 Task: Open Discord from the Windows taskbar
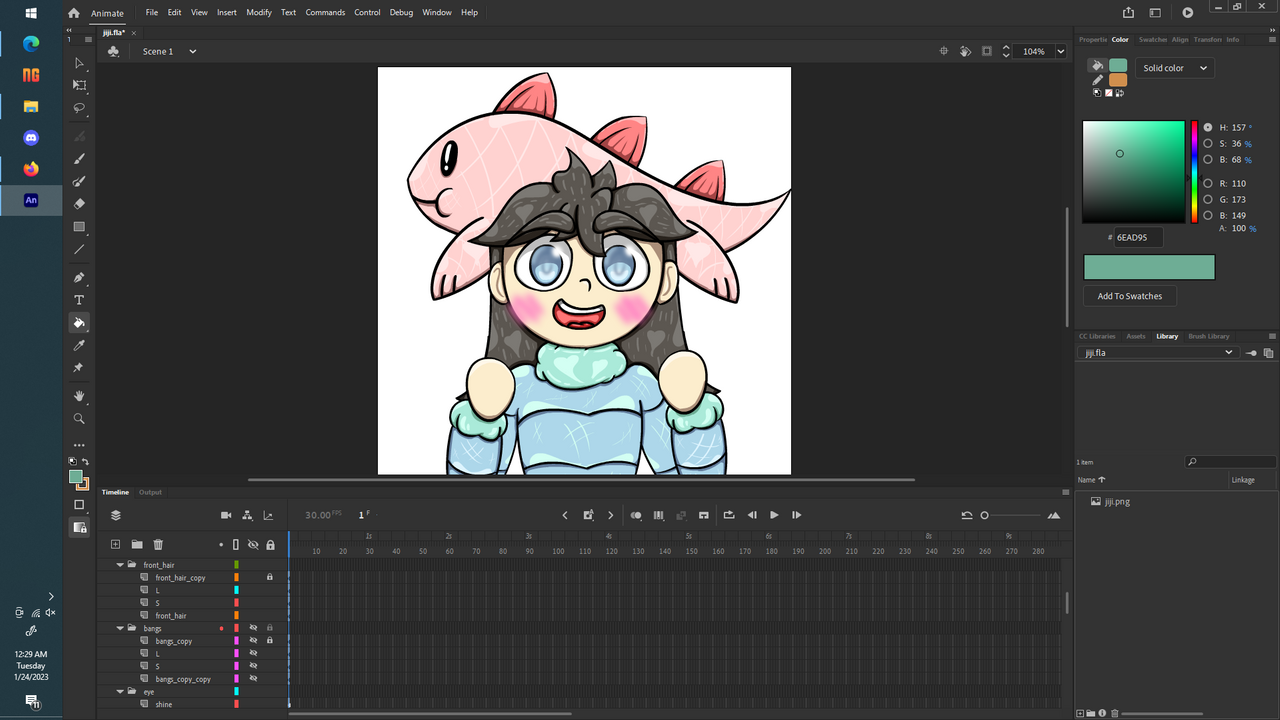tap(31, 137)
